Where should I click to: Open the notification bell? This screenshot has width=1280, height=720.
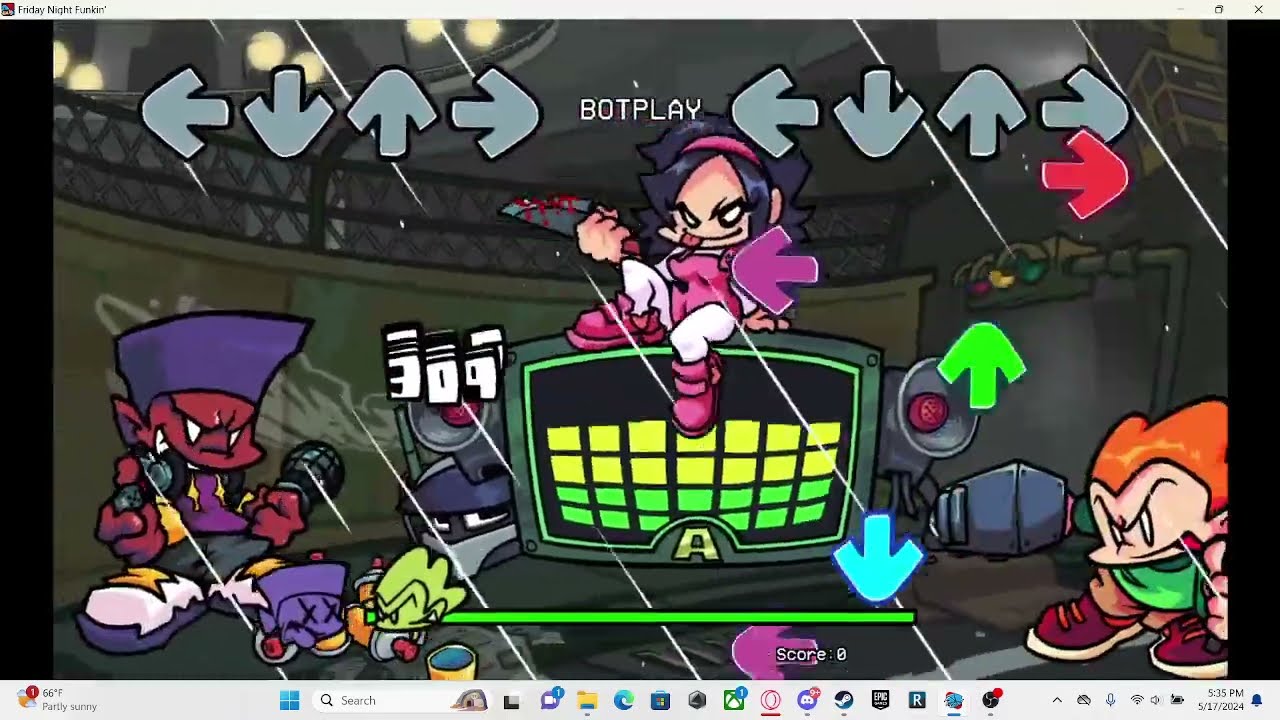click(x=1258, y=700)
